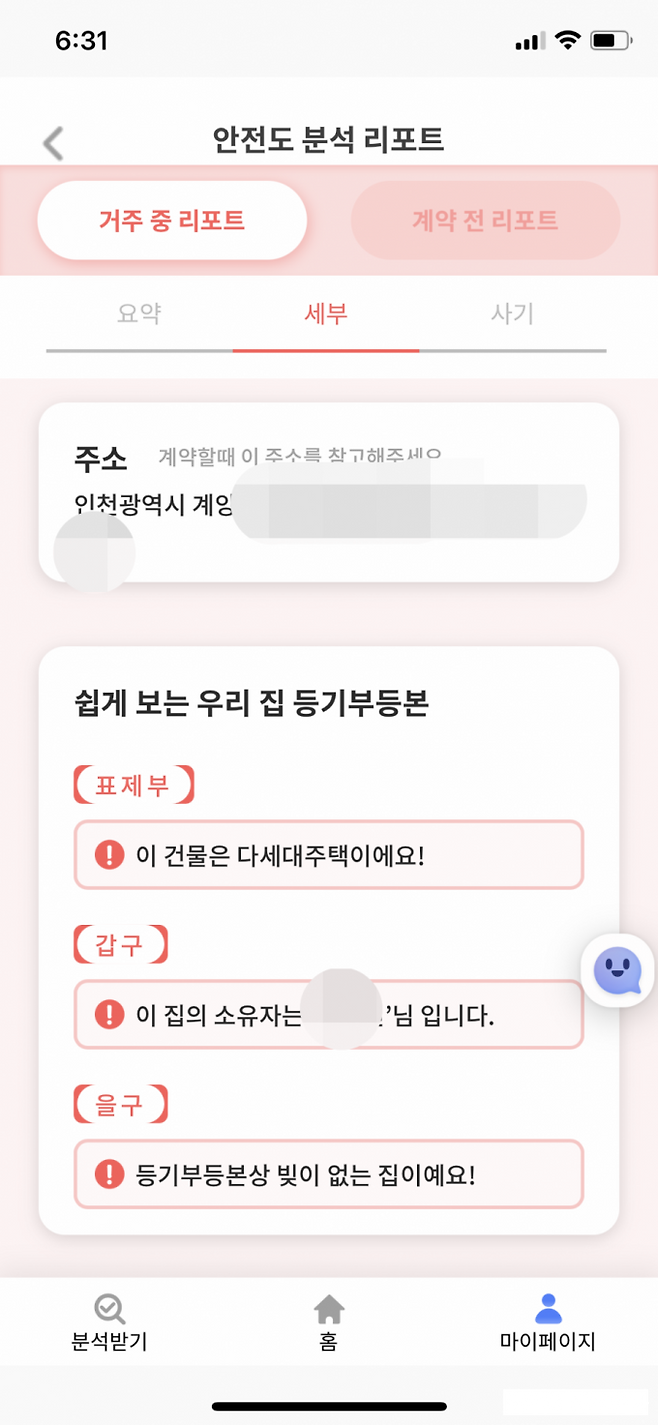Tap the address card showing 인천광역시
Image resolution: width=658 pixels, height=1425 pixels.
pos(328,490)
